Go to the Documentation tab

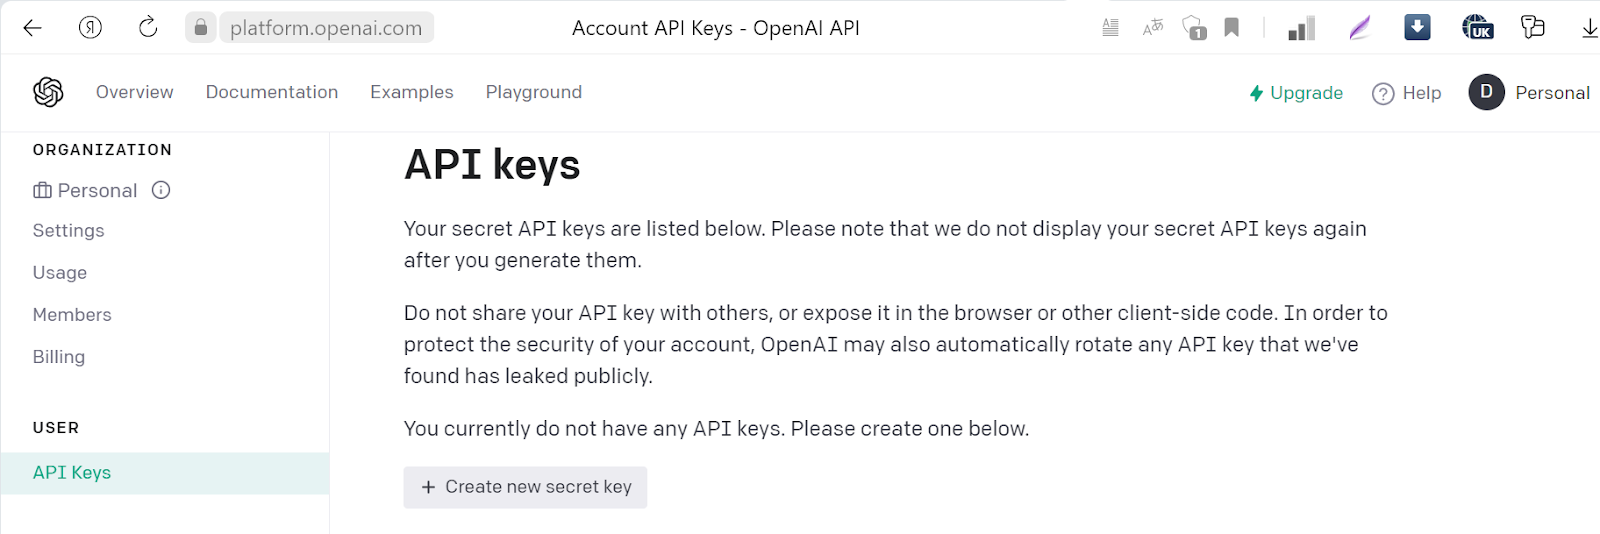(272, 92)
